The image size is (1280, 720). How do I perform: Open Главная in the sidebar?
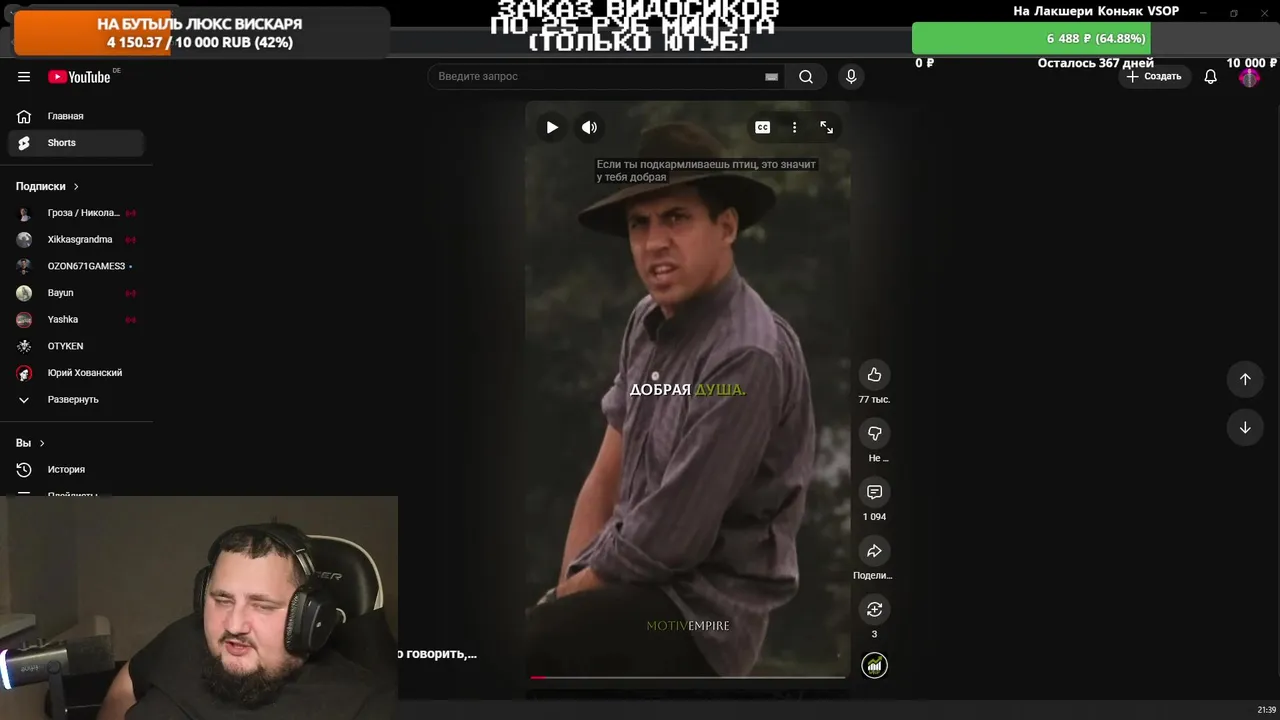pos(76,116)
